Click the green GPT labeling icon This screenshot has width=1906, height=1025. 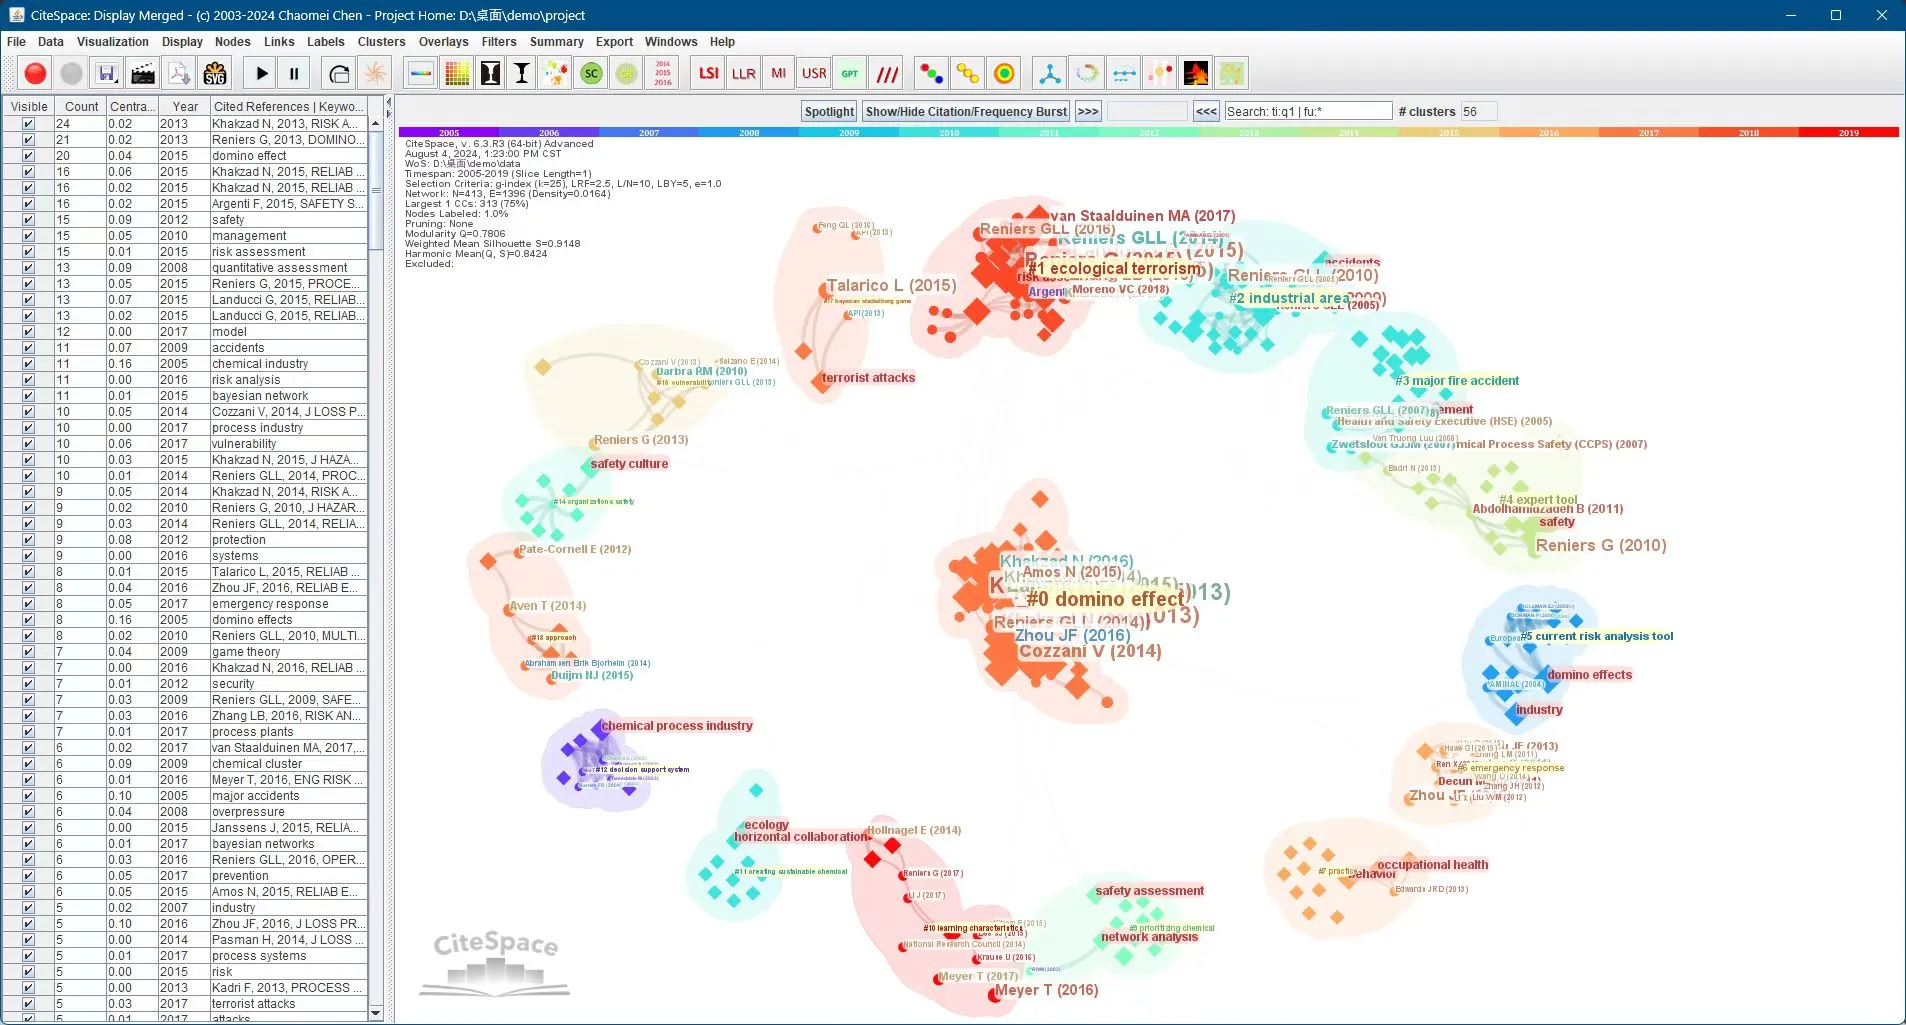849,73
